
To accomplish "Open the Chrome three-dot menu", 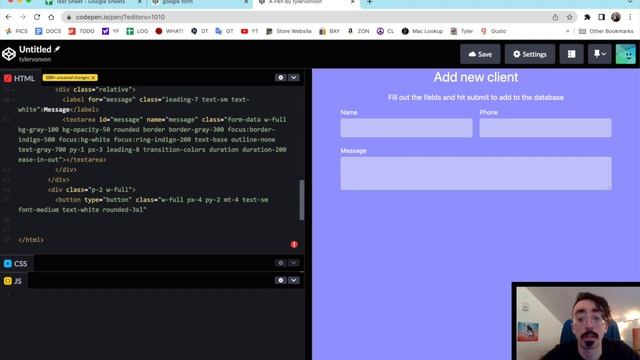I will tap(631, 17).
